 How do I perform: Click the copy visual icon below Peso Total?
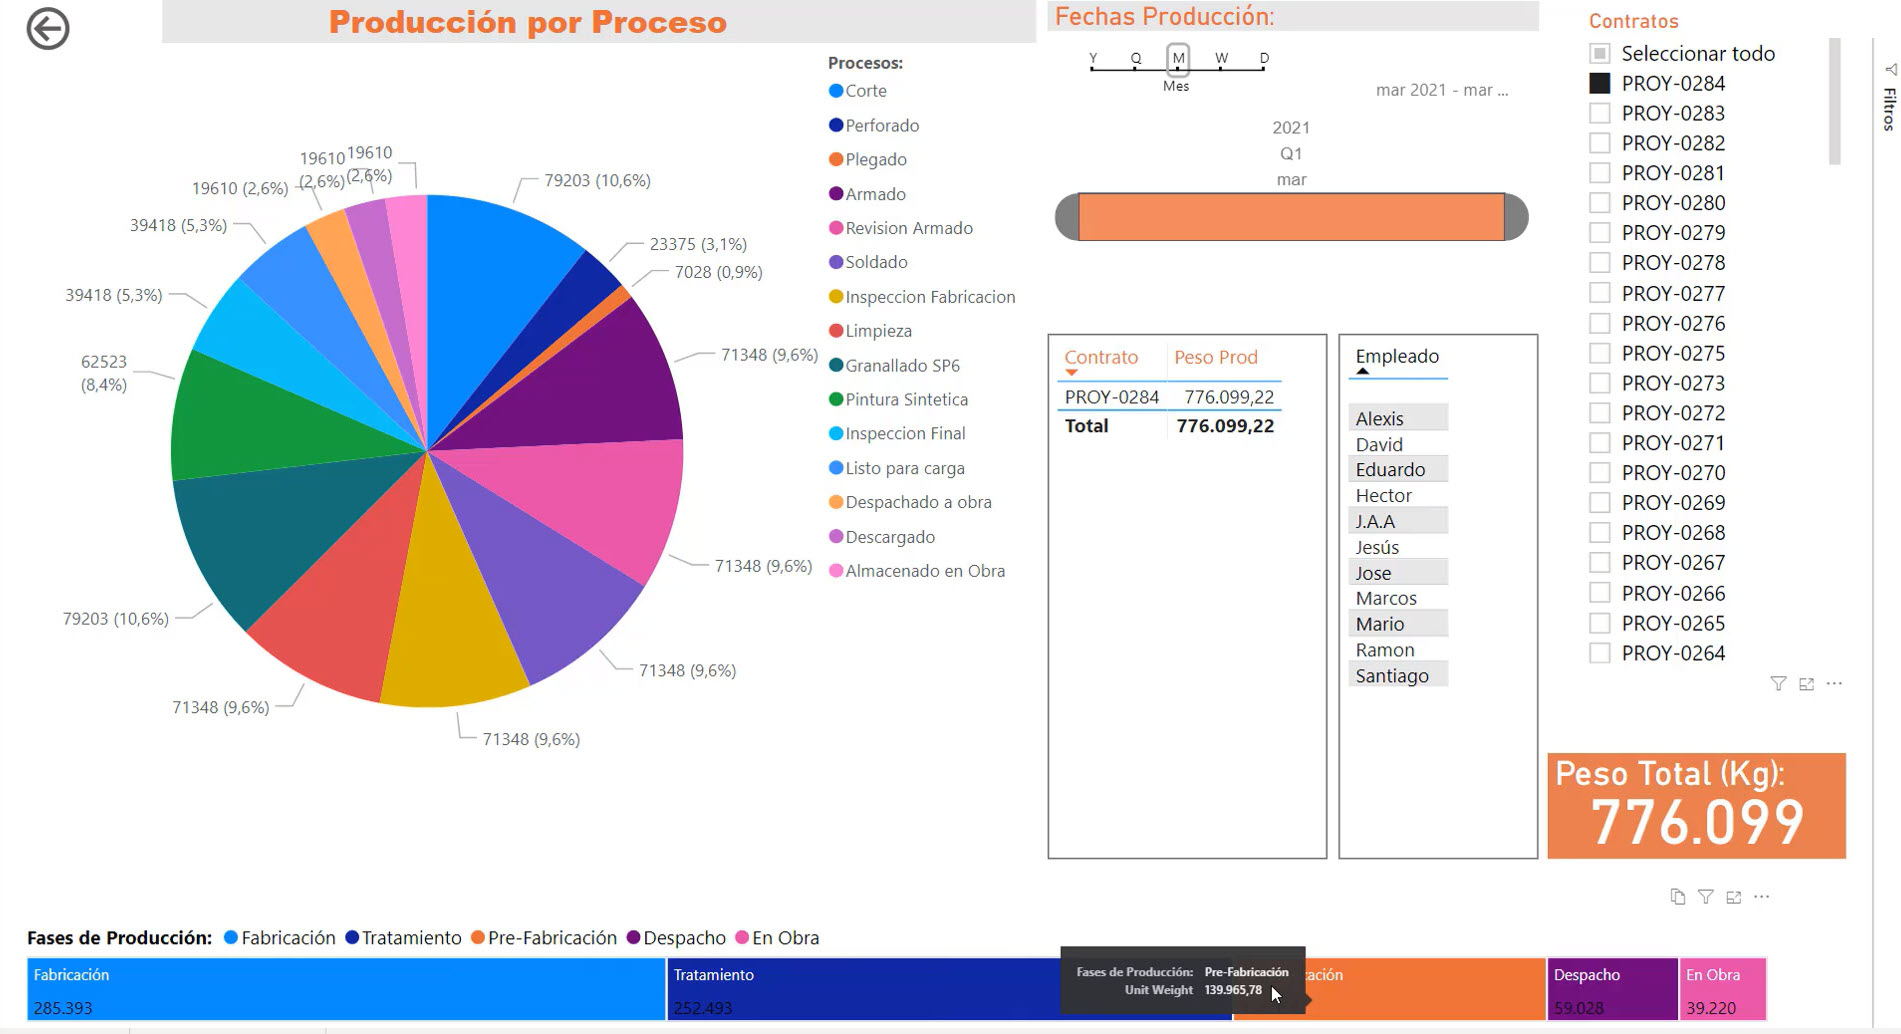1677,897
